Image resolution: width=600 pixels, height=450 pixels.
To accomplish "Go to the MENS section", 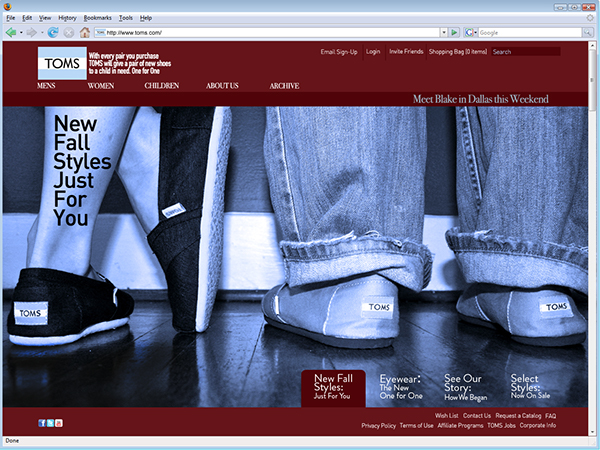I will click(46, 86).
